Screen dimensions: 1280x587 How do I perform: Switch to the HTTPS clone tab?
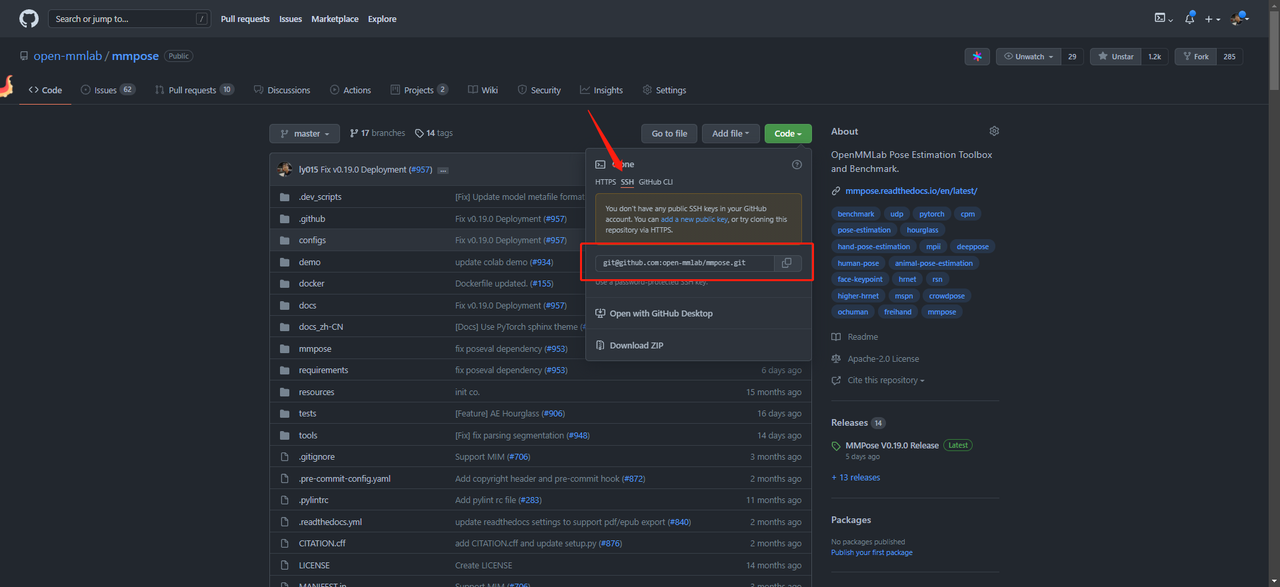[x=605, y=182]
